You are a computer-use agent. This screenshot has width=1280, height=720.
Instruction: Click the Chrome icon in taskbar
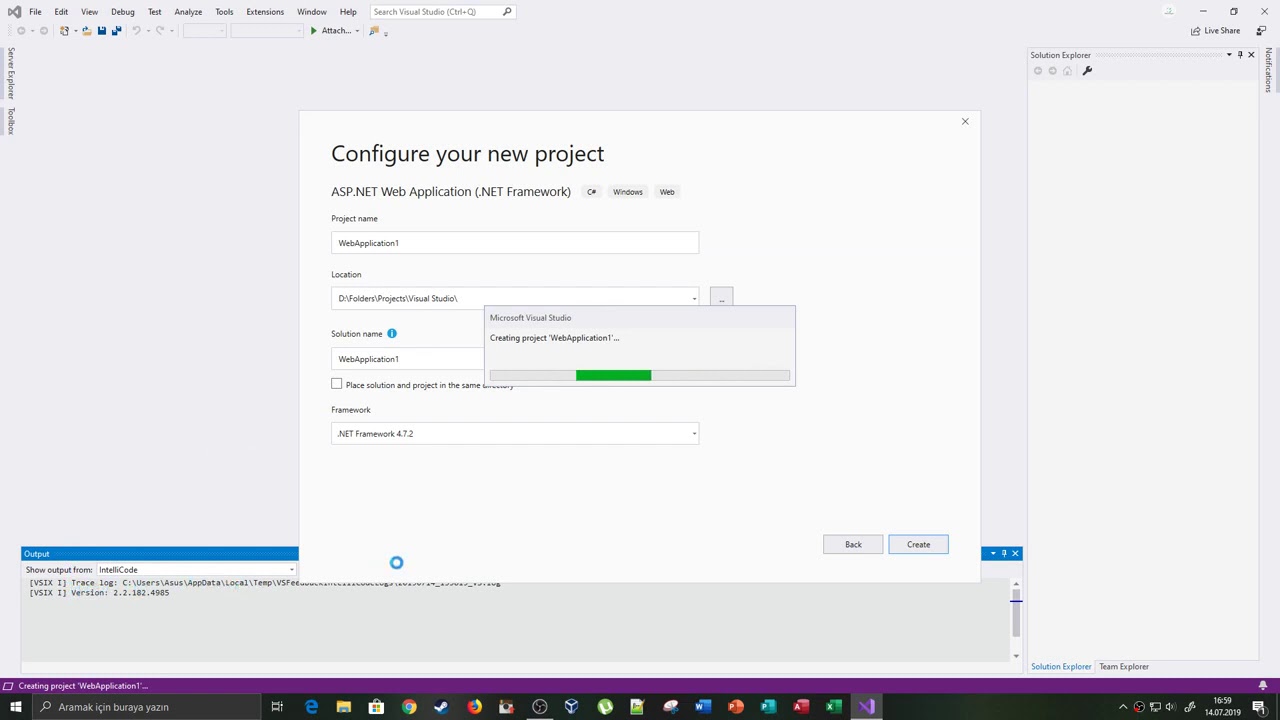pyautogui.click(x=409, y=707)
